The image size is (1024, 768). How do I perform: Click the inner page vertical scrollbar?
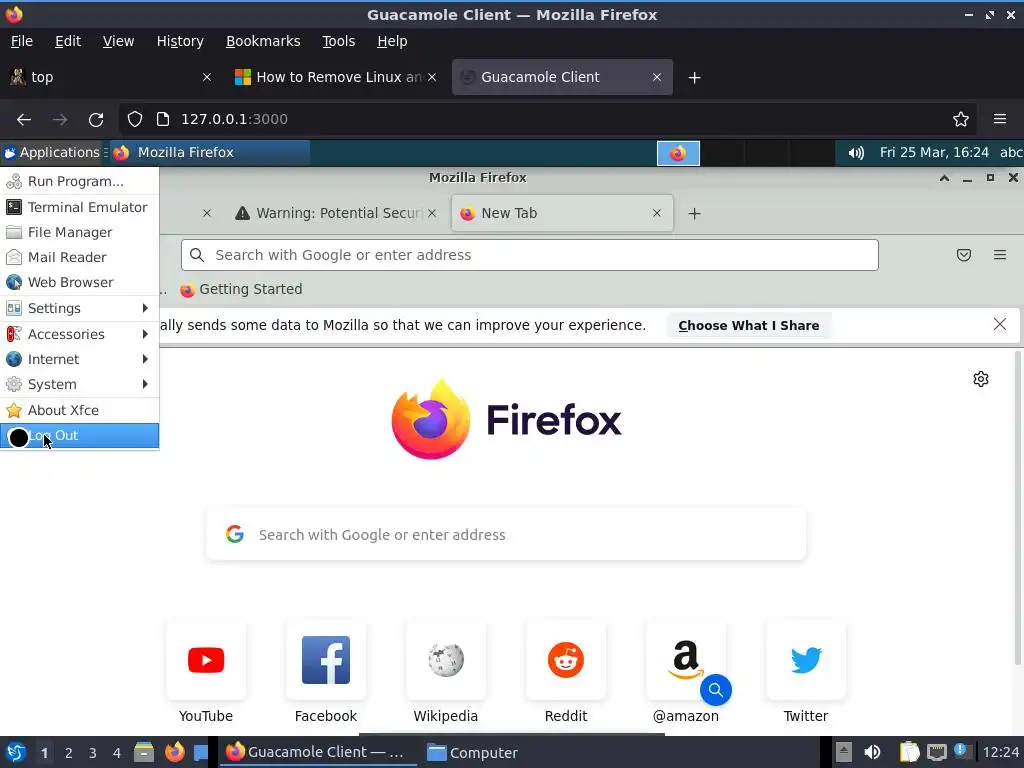pos(1017,509)
